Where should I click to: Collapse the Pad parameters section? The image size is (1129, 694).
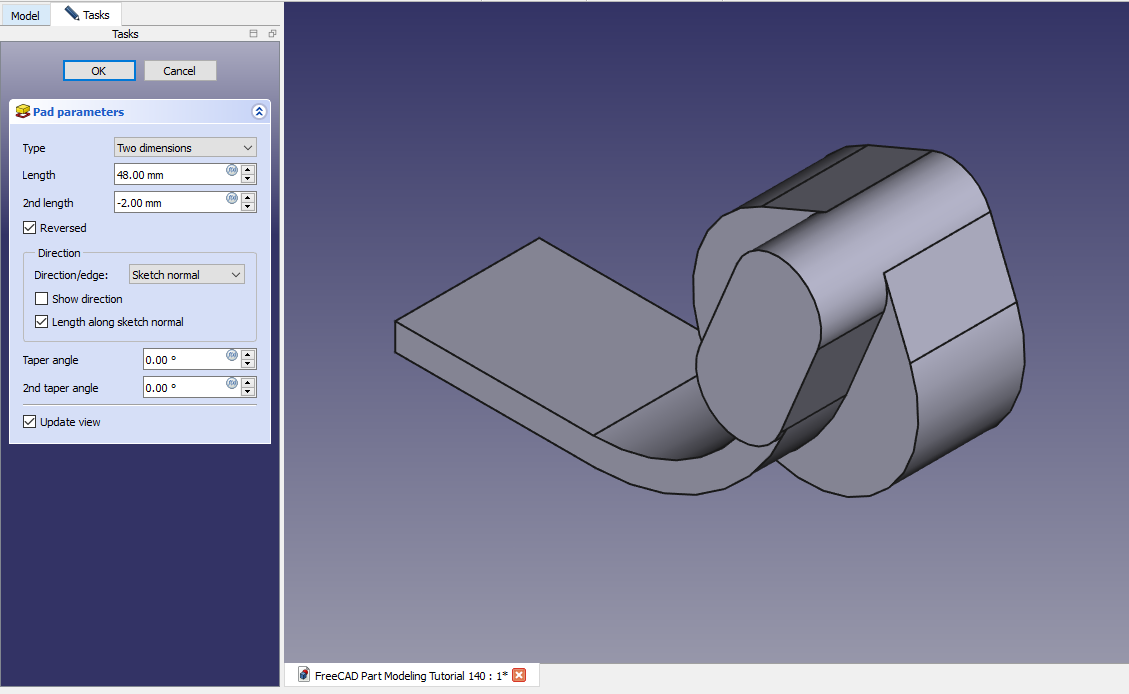click(x=259, y=112)
